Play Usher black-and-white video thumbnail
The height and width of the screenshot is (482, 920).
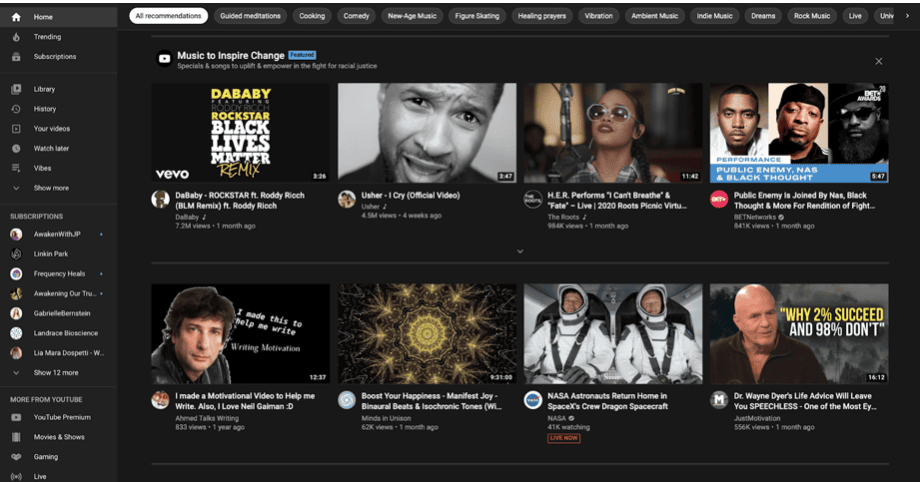point(427,133)
